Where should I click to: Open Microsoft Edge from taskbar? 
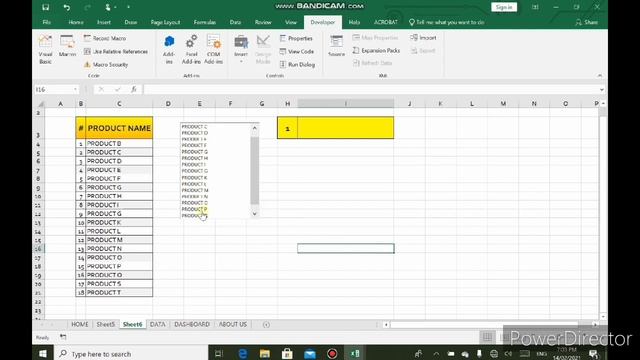point(242,353)
